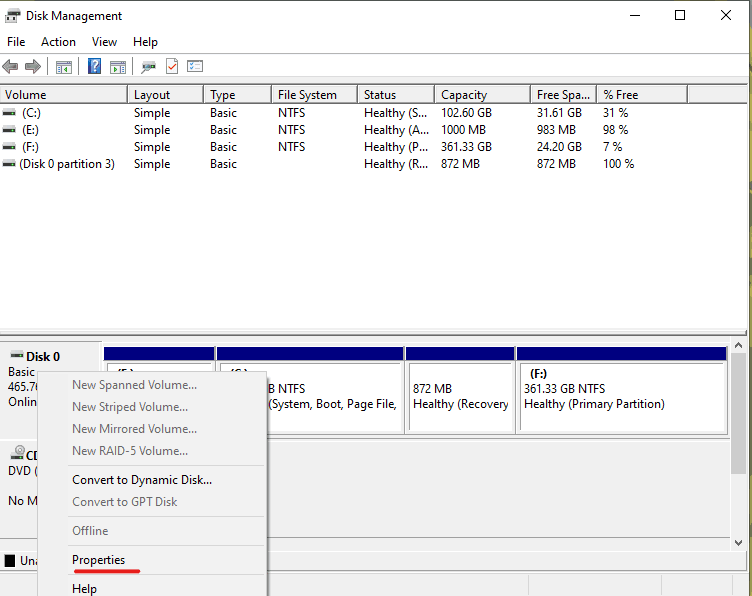Click the disk pane vertical scrollbar thumb

(739, 413)
